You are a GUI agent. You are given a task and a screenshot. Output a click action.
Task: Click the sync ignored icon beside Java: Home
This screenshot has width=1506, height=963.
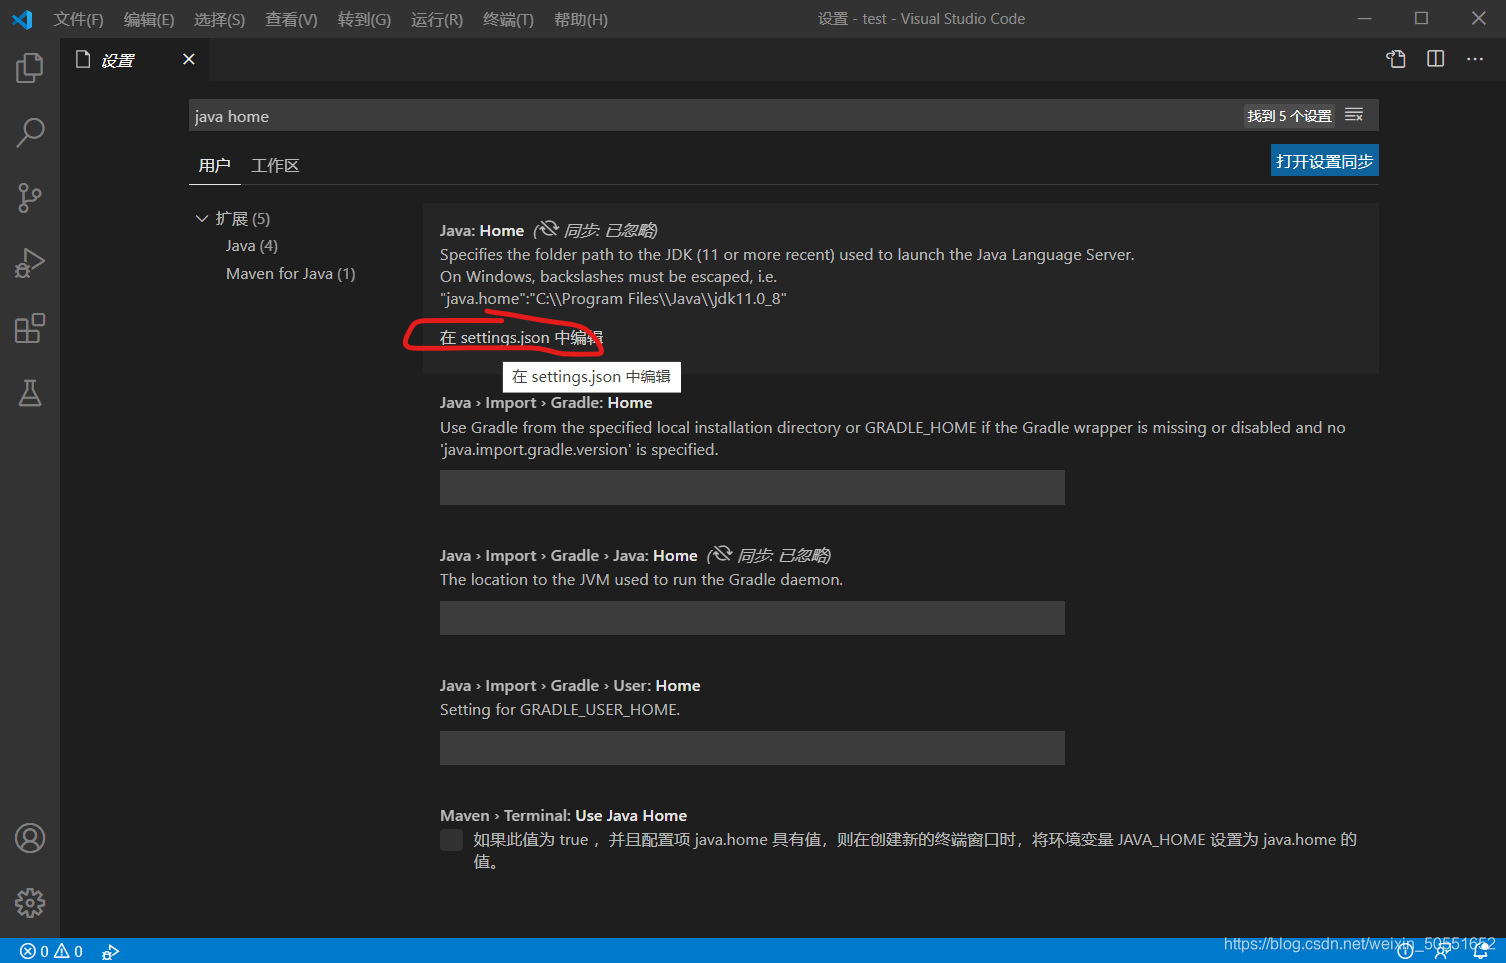tap(547, 229)
